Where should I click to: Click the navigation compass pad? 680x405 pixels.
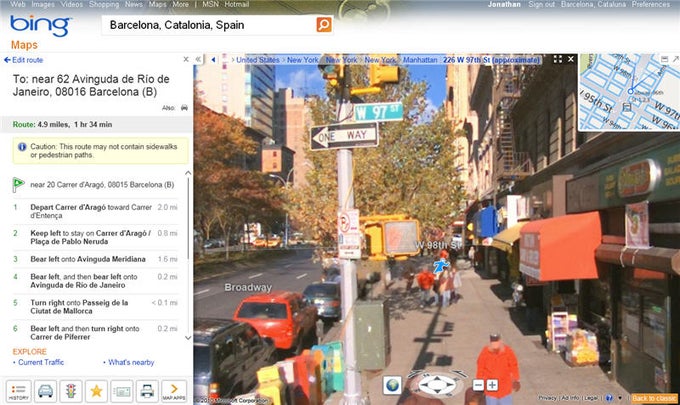pos(437,384)
